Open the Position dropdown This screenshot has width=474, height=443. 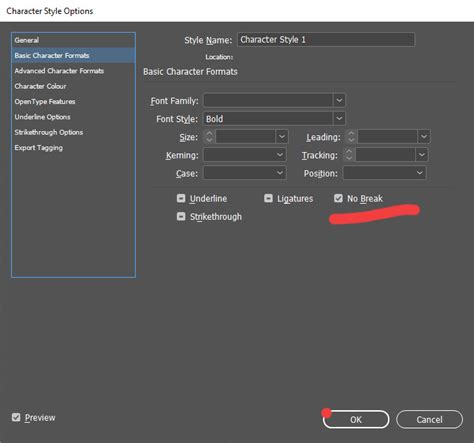385,173
